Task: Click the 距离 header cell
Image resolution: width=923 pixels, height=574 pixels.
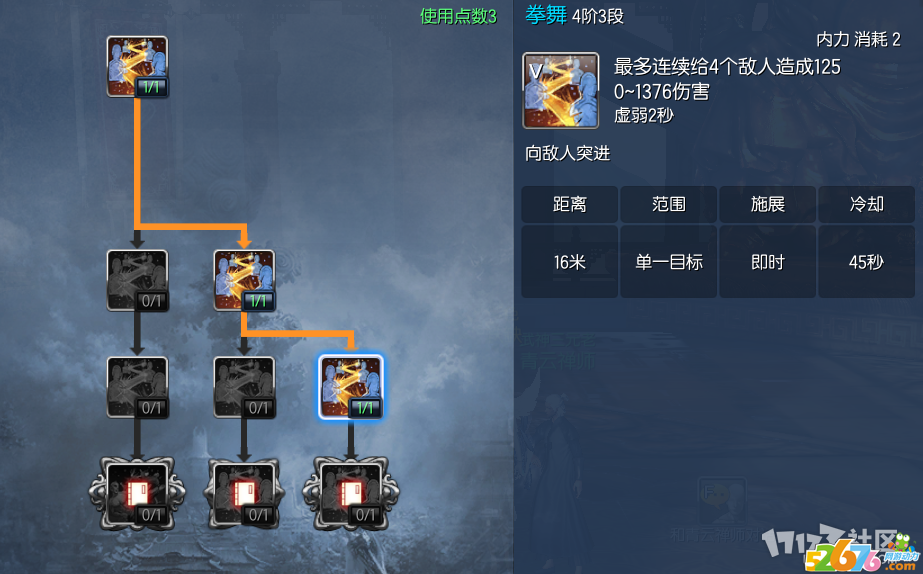Action: [570, 204]
